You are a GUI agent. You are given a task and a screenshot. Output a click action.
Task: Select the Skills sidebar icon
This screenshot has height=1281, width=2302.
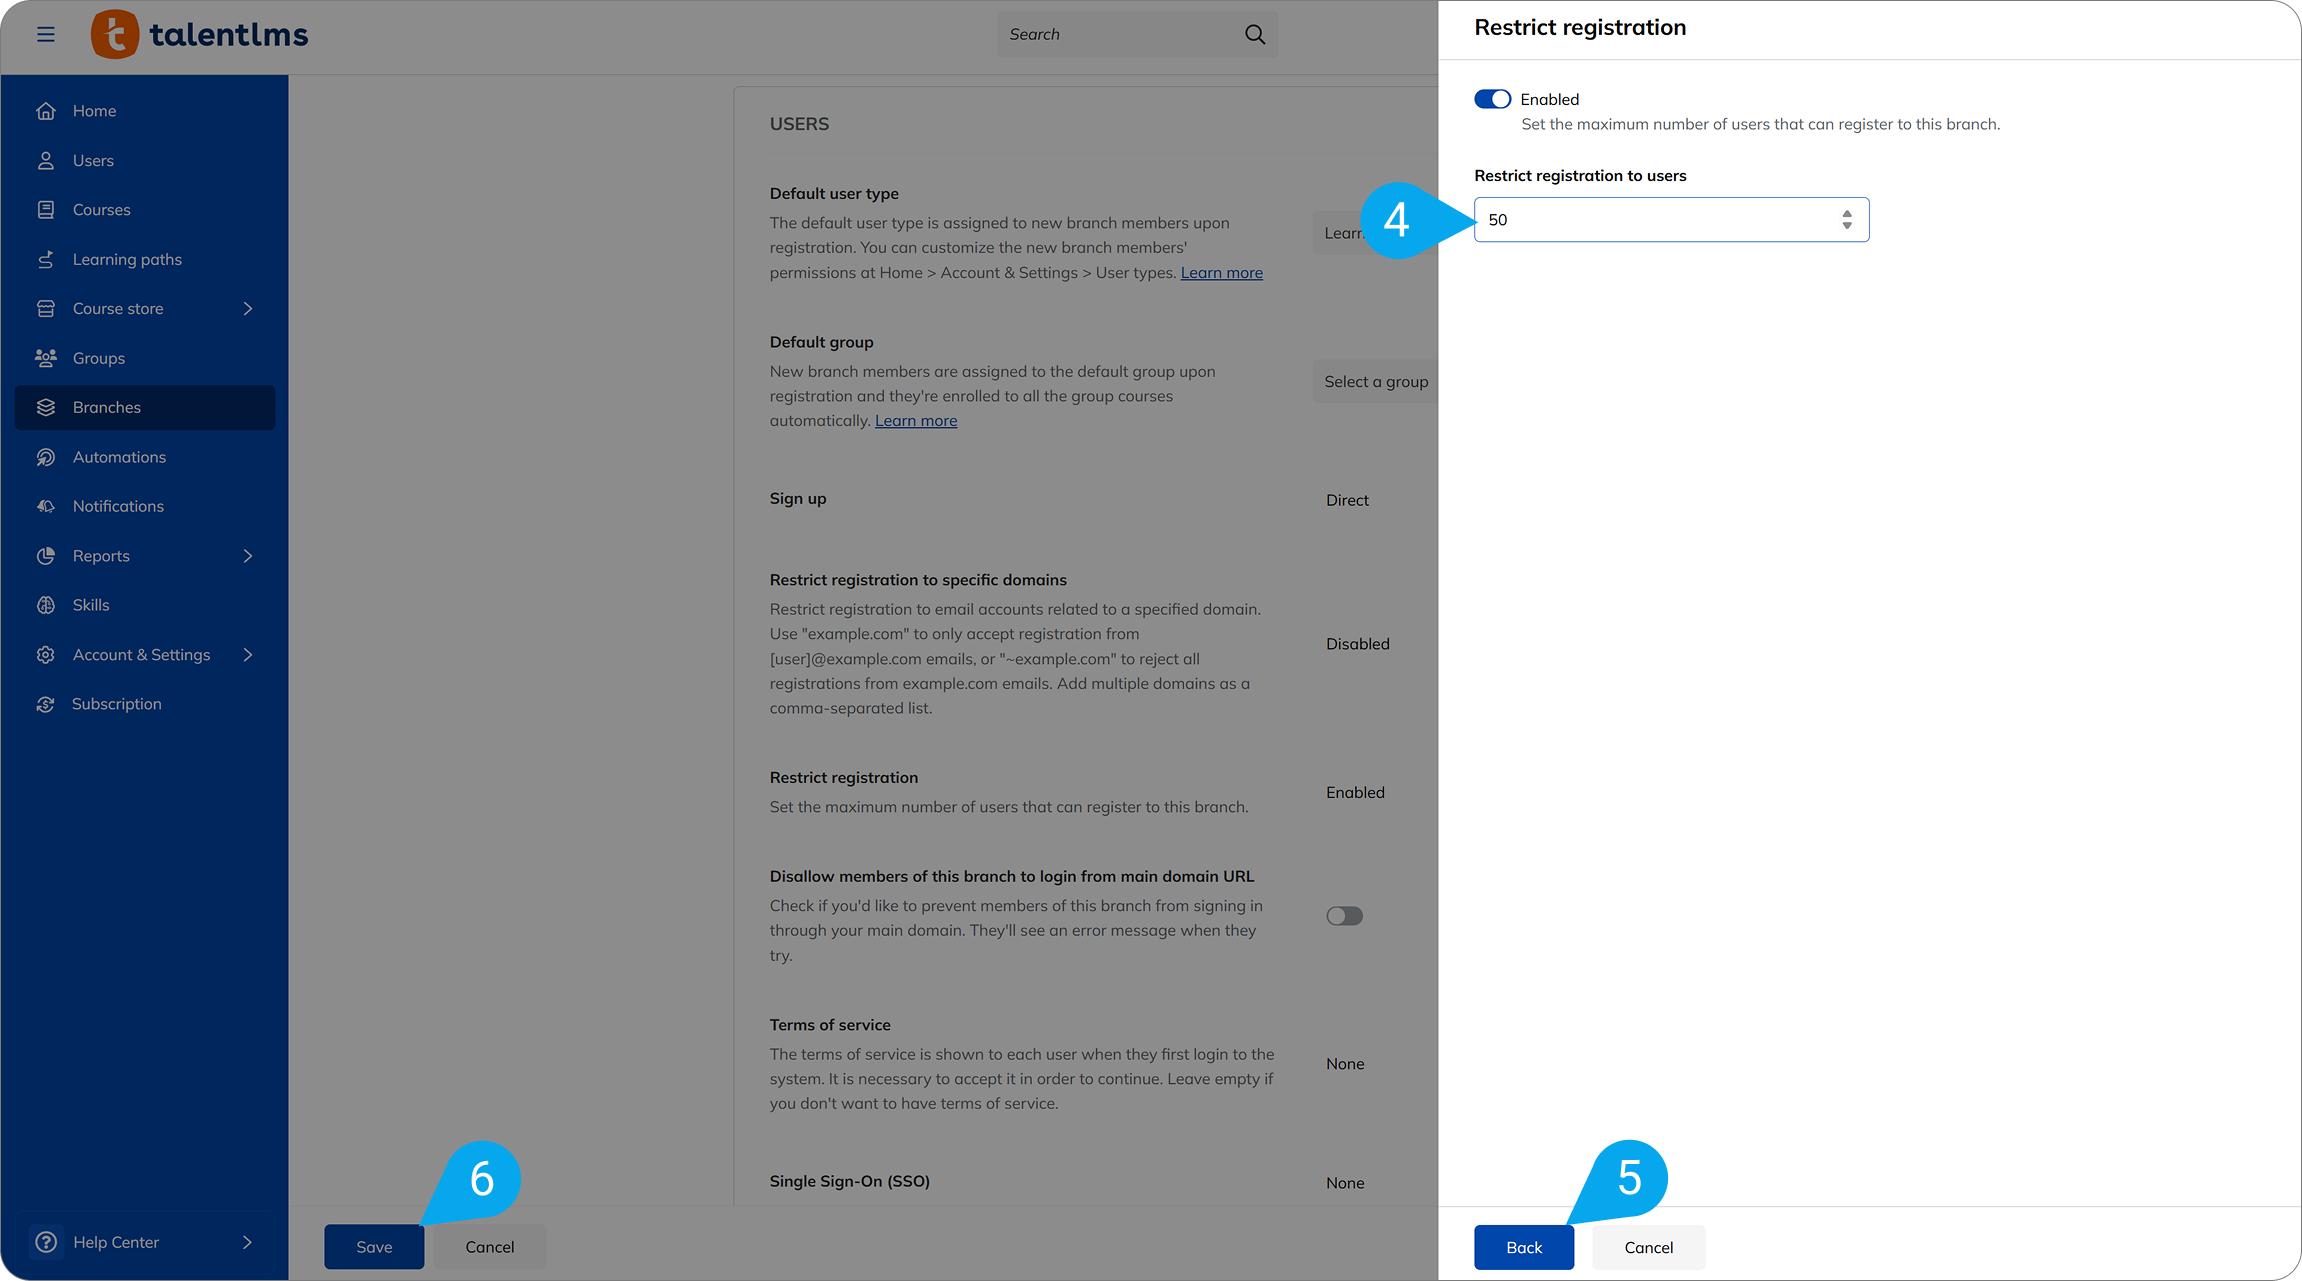[46, 604]
